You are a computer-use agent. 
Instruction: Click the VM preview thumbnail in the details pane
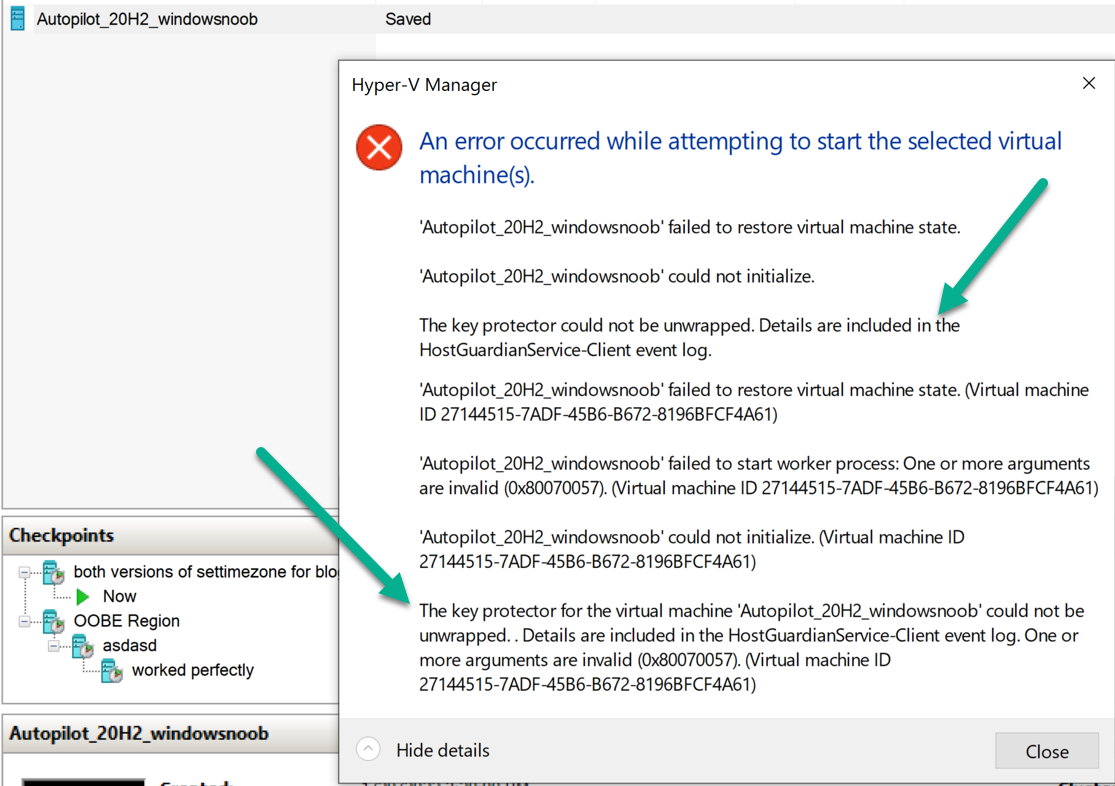83,782
